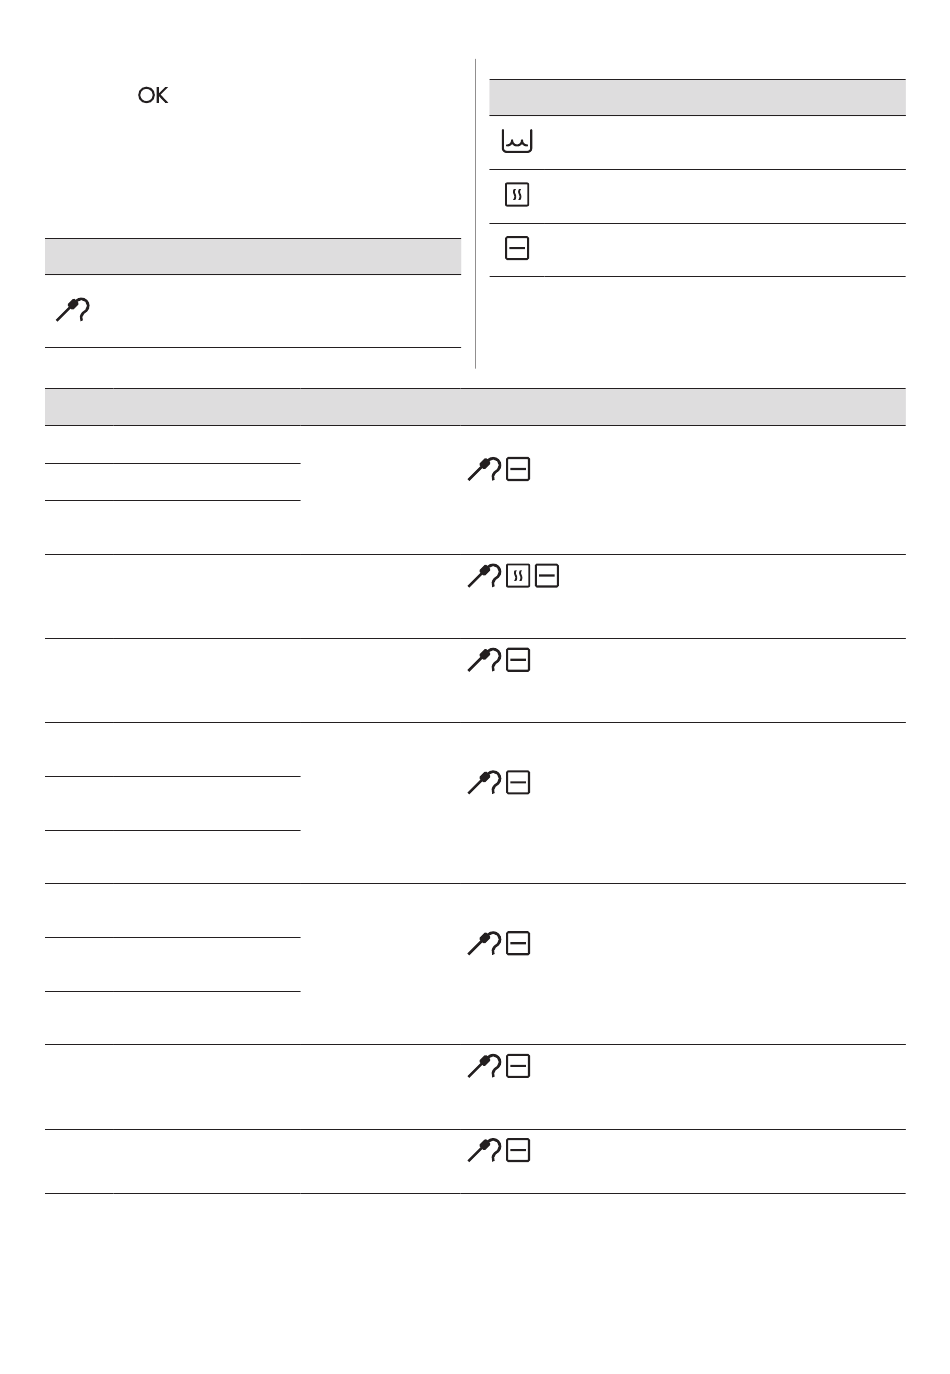Select the tray icon in the fifth table row
Image resolution: width=950 pixels, height=1374 pixels.
click(518, 943)
